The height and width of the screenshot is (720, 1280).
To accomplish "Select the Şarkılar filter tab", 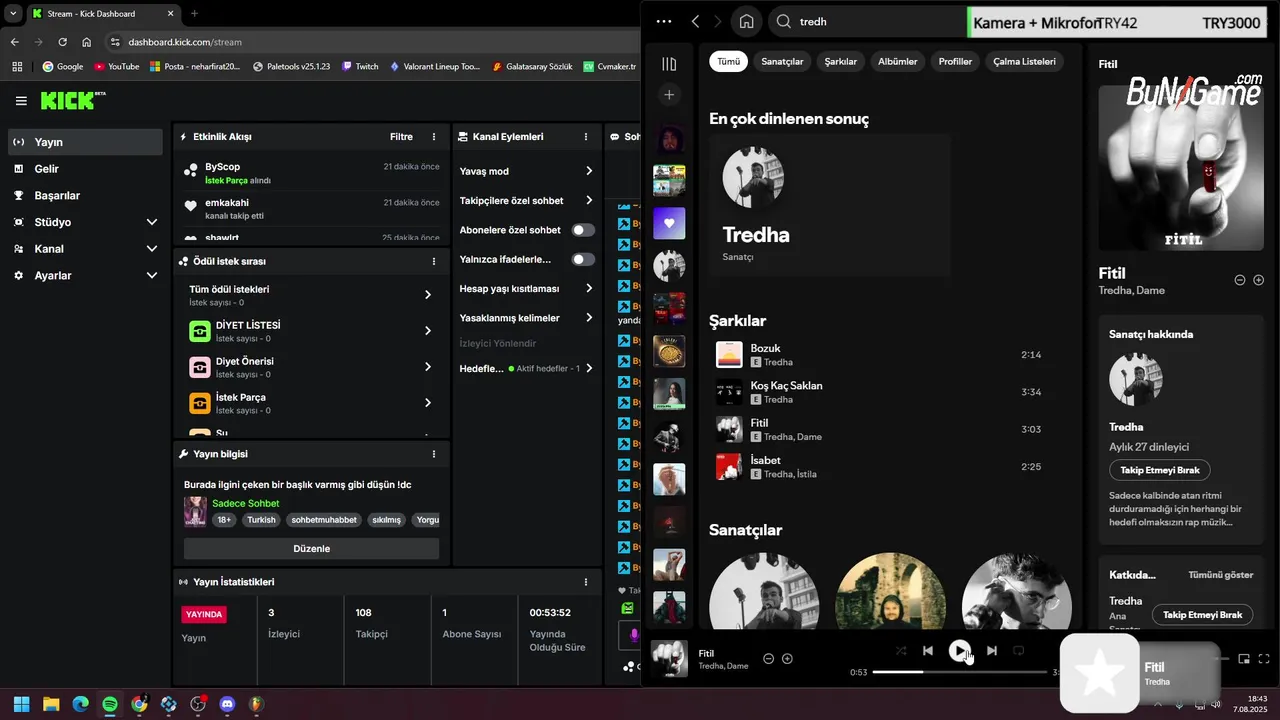I will (840, 61).
